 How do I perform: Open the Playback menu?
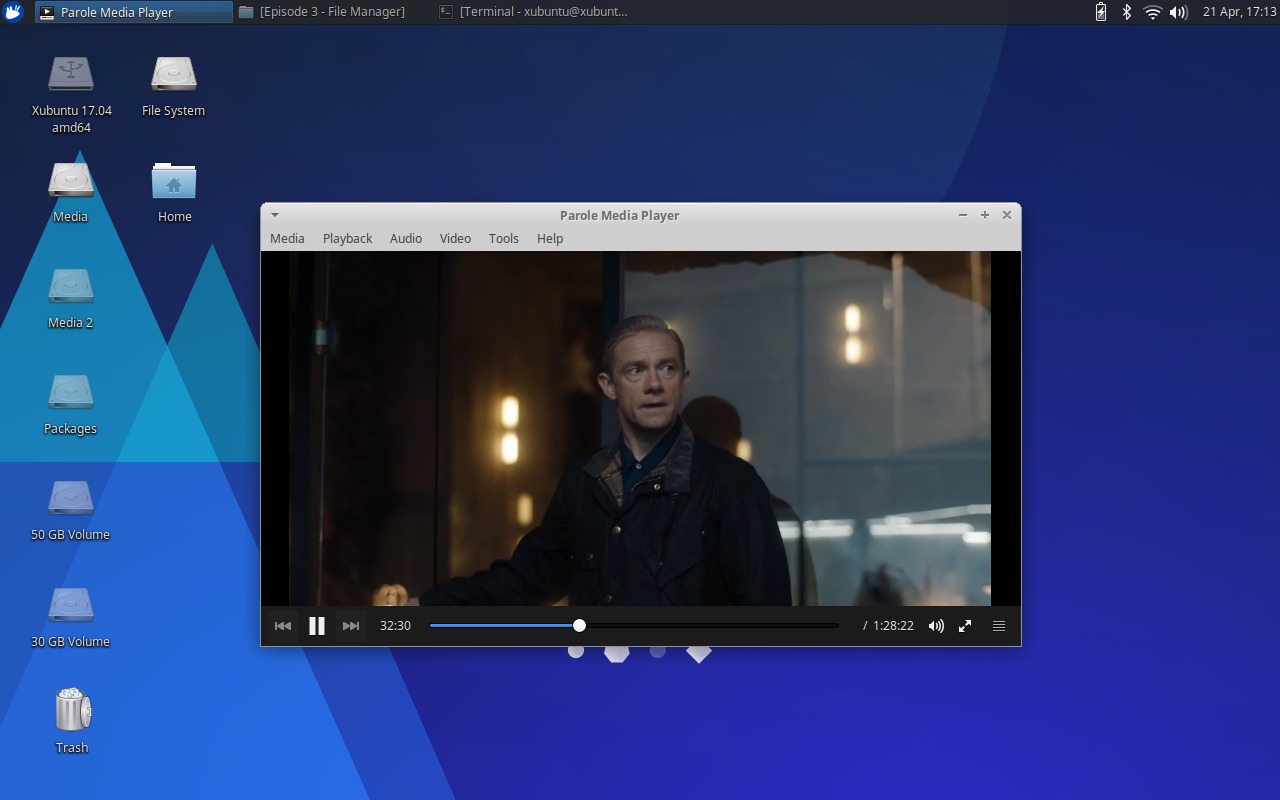point(347,238)
